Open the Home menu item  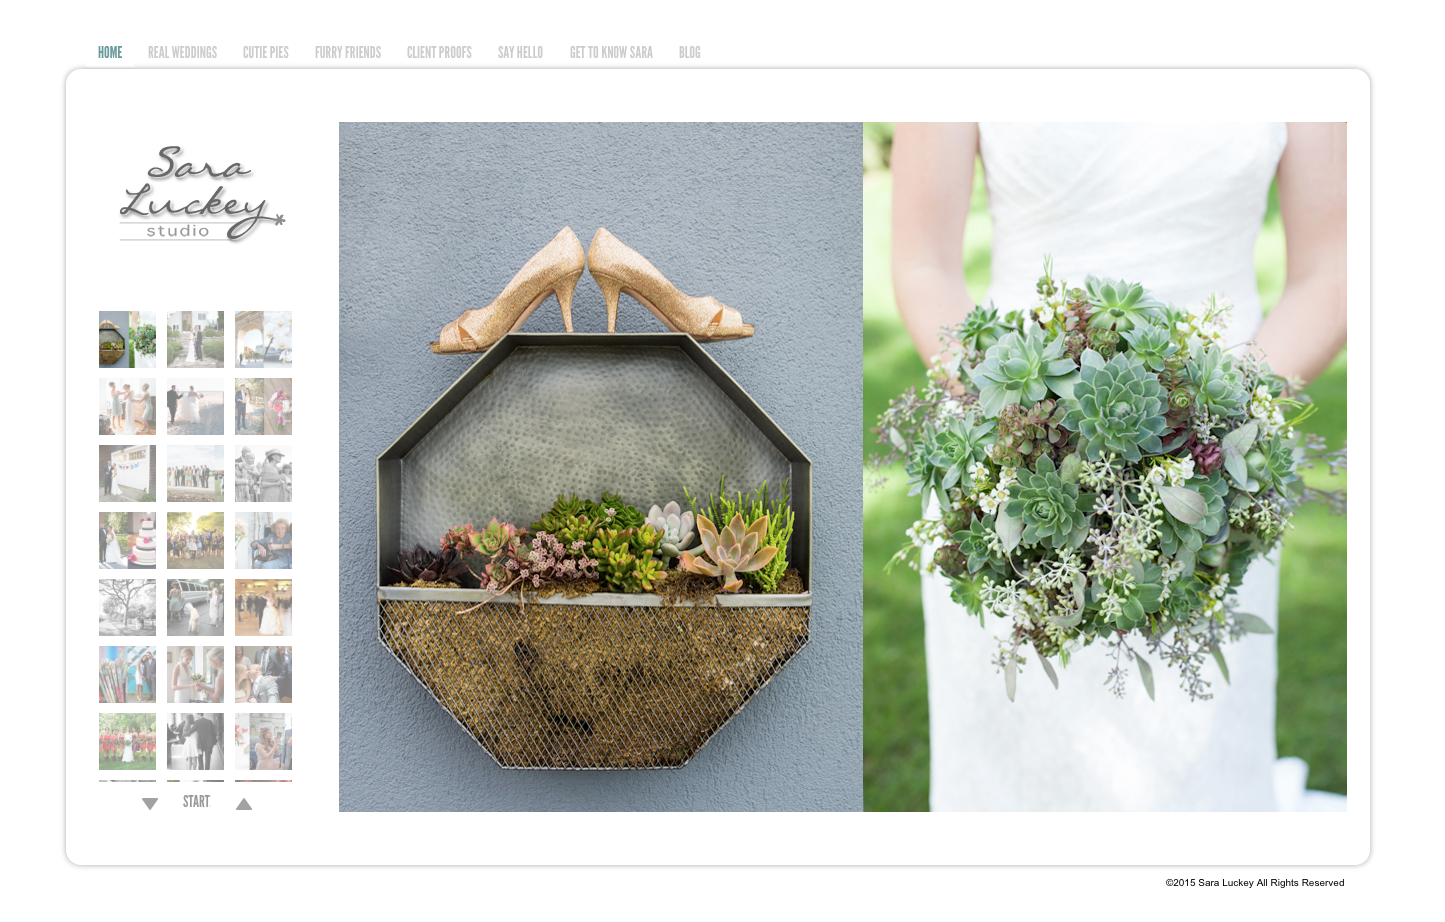[110, 53]
